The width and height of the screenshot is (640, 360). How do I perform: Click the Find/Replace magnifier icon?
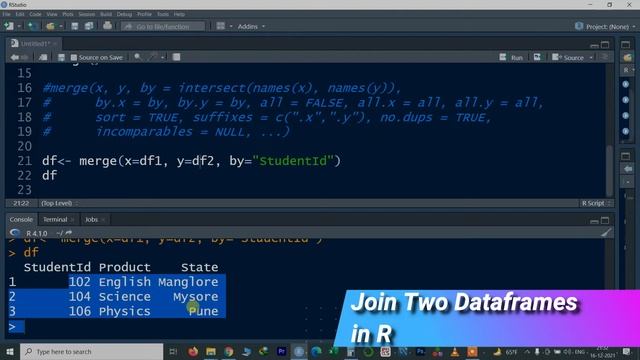[138, 57]
